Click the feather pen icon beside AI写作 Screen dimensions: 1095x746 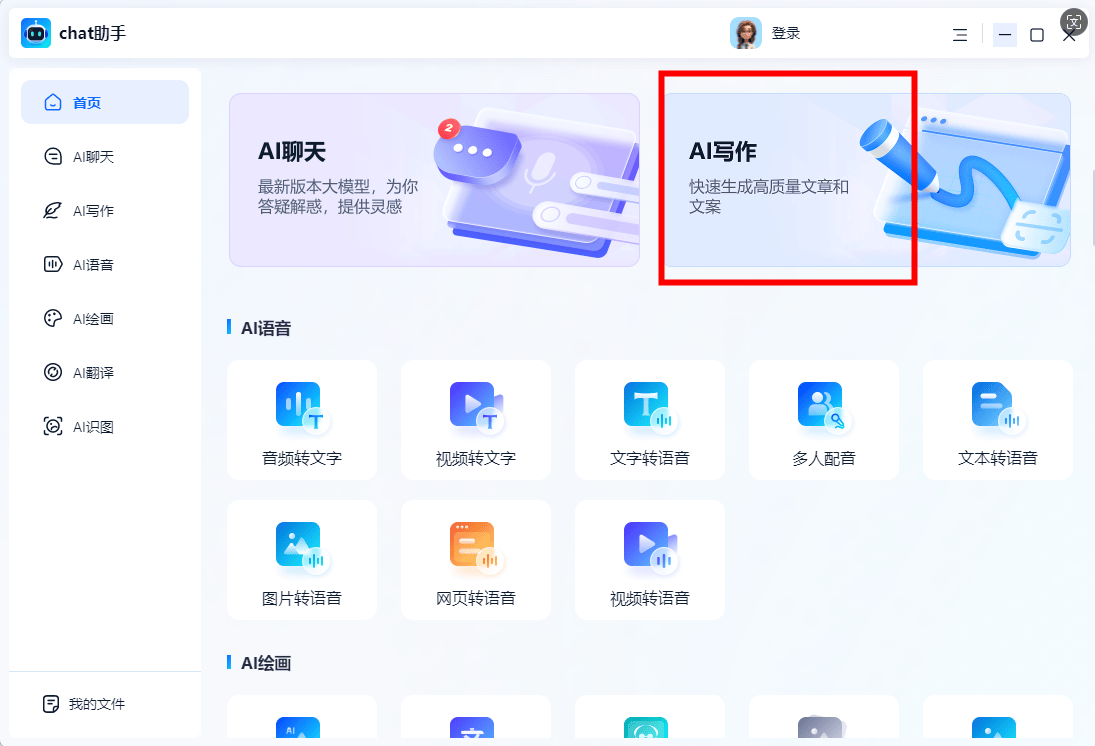click(52, 210)
